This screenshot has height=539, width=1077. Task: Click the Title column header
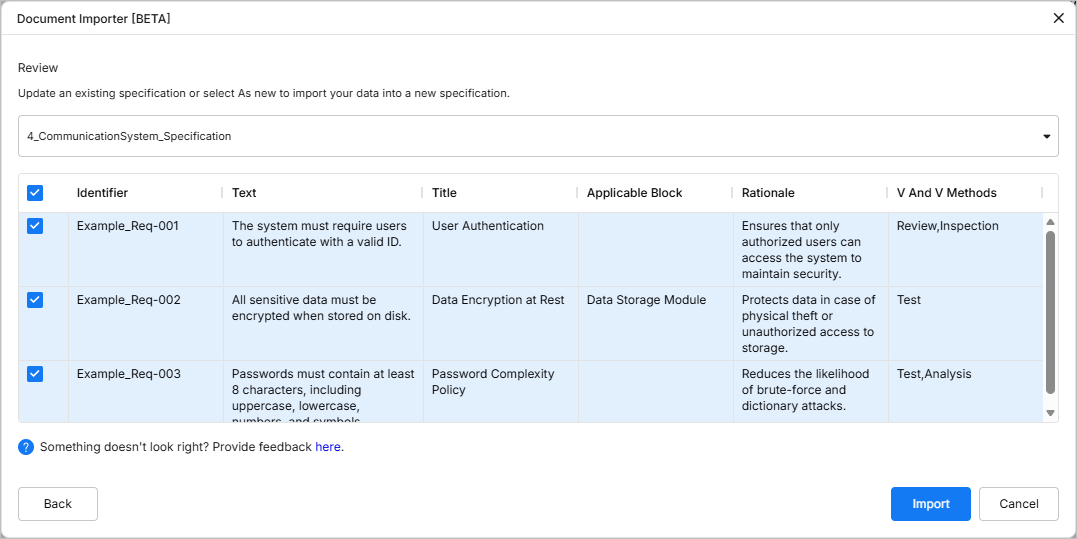pos(444,193)
